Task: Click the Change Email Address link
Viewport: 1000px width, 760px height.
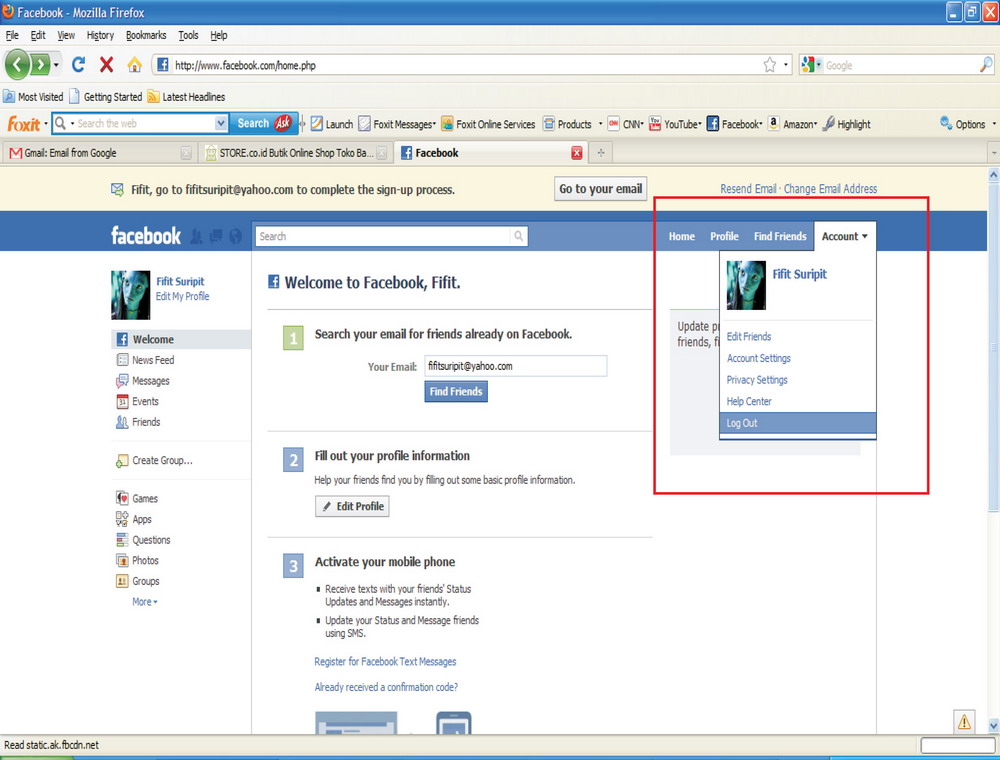Action: point(830,189)
